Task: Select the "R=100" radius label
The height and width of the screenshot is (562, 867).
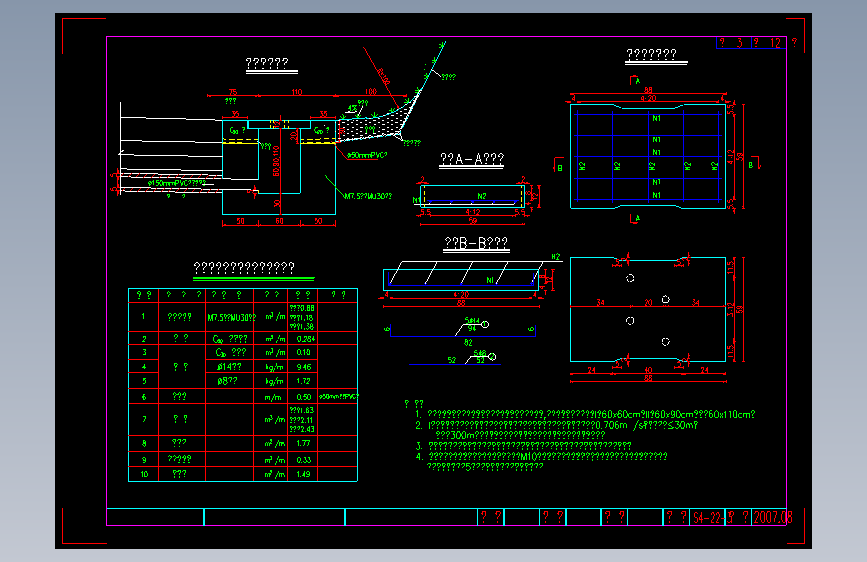Action: [x=384, y=77]
